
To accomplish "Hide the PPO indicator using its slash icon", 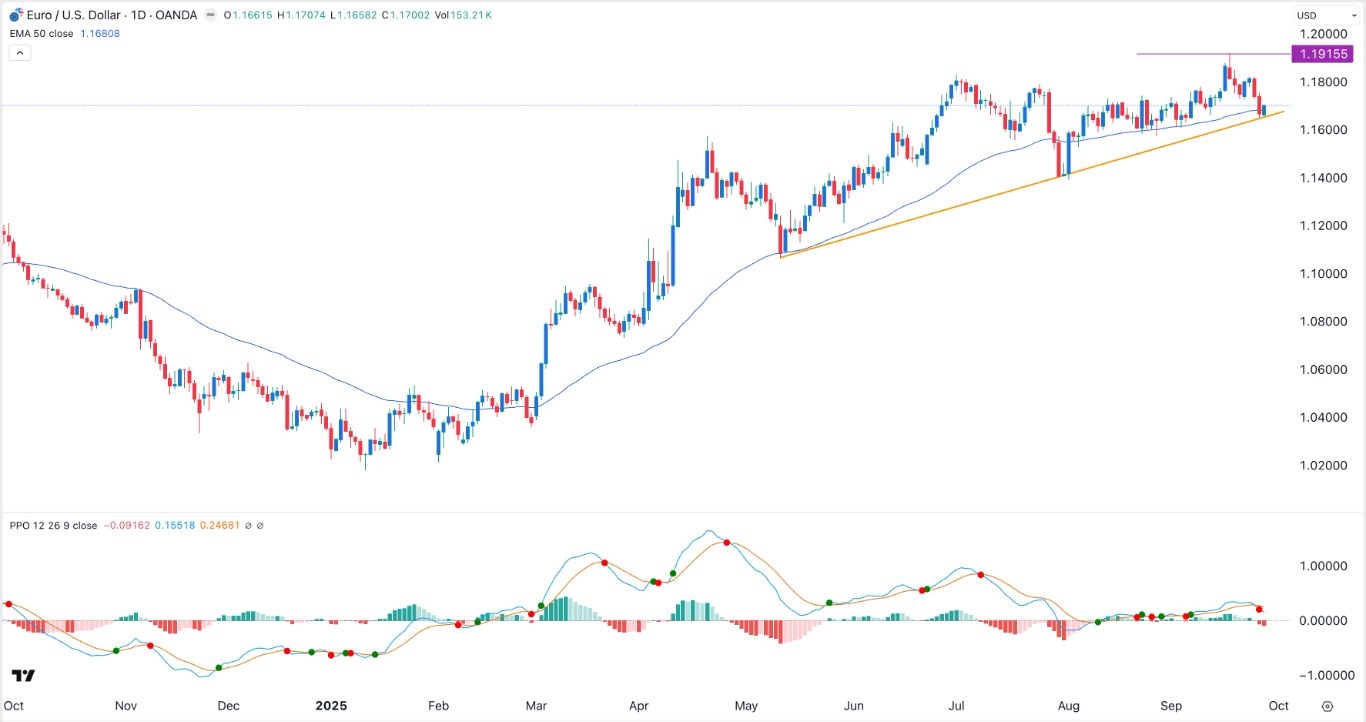I will pyautogui.click(x=248, y=524).
